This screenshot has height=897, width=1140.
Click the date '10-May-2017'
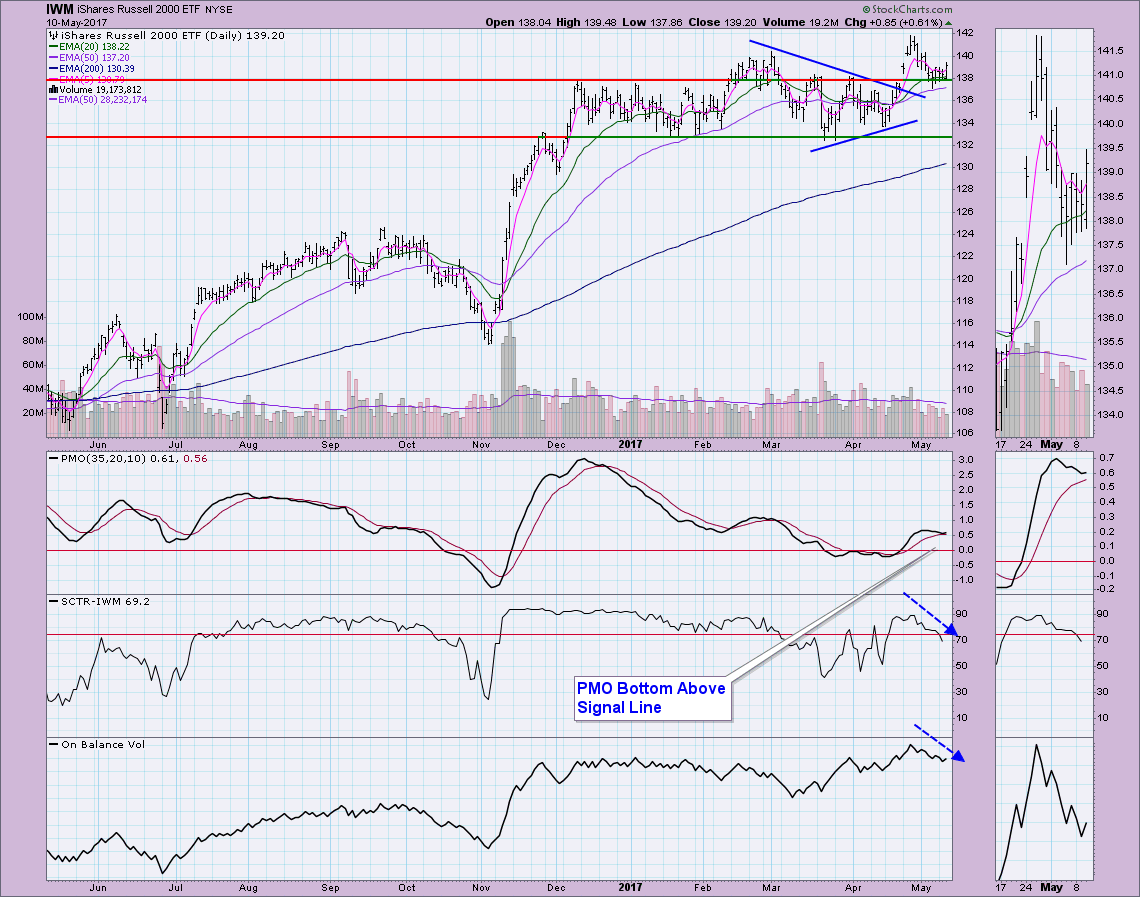(x=76, y=23)
